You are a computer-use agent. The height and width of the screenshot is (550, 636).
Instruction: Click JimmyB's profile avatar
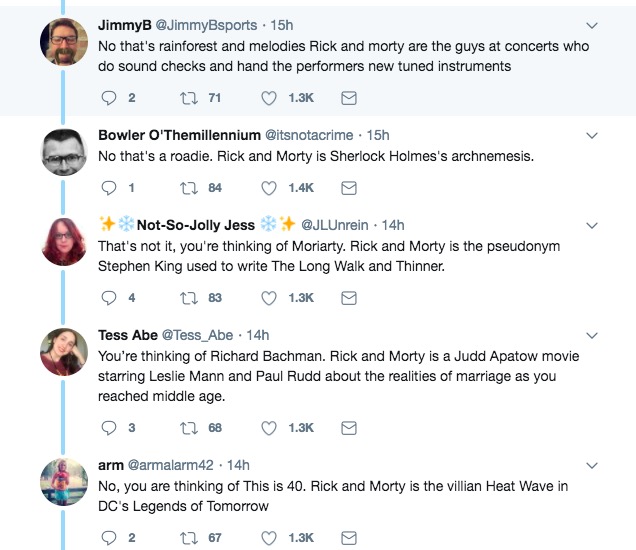click(x=61, y=41)
